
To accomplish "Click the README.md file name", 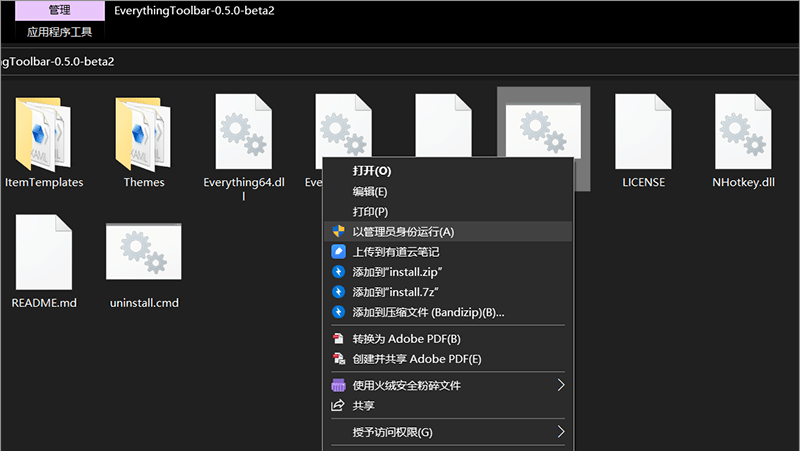I will [x=44, y=303].
